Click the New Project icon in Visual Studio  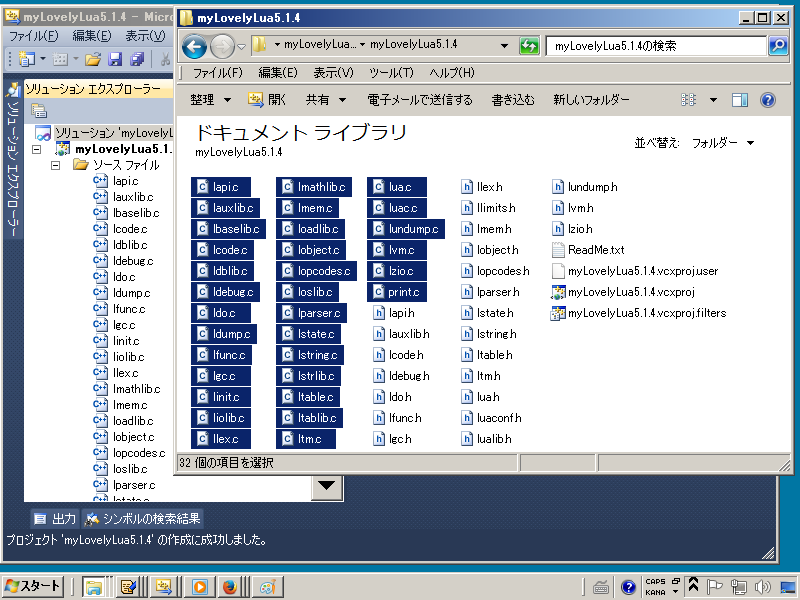click(27, 60)
